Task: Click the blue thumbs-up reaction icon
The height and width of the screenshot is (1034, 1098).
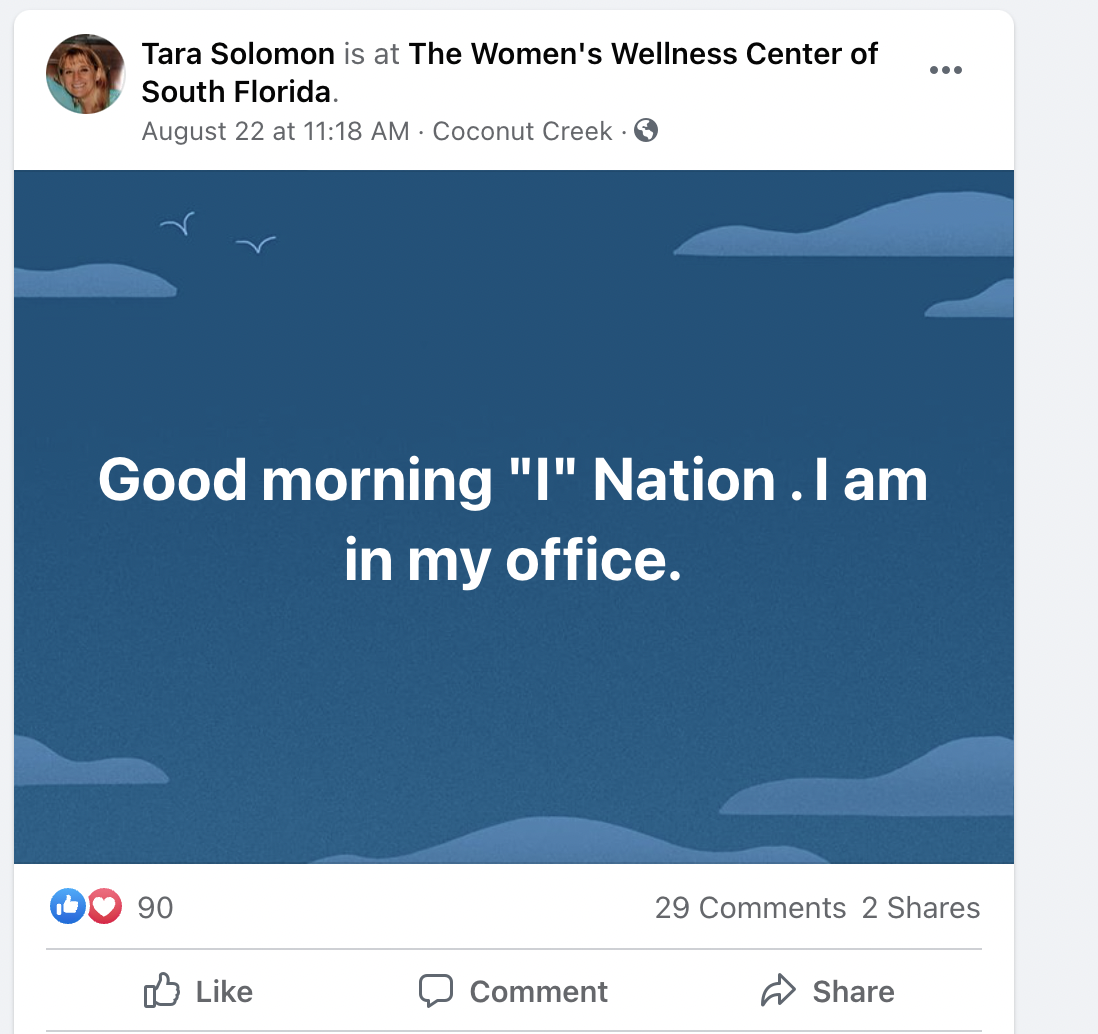Action: coord(67,907)
